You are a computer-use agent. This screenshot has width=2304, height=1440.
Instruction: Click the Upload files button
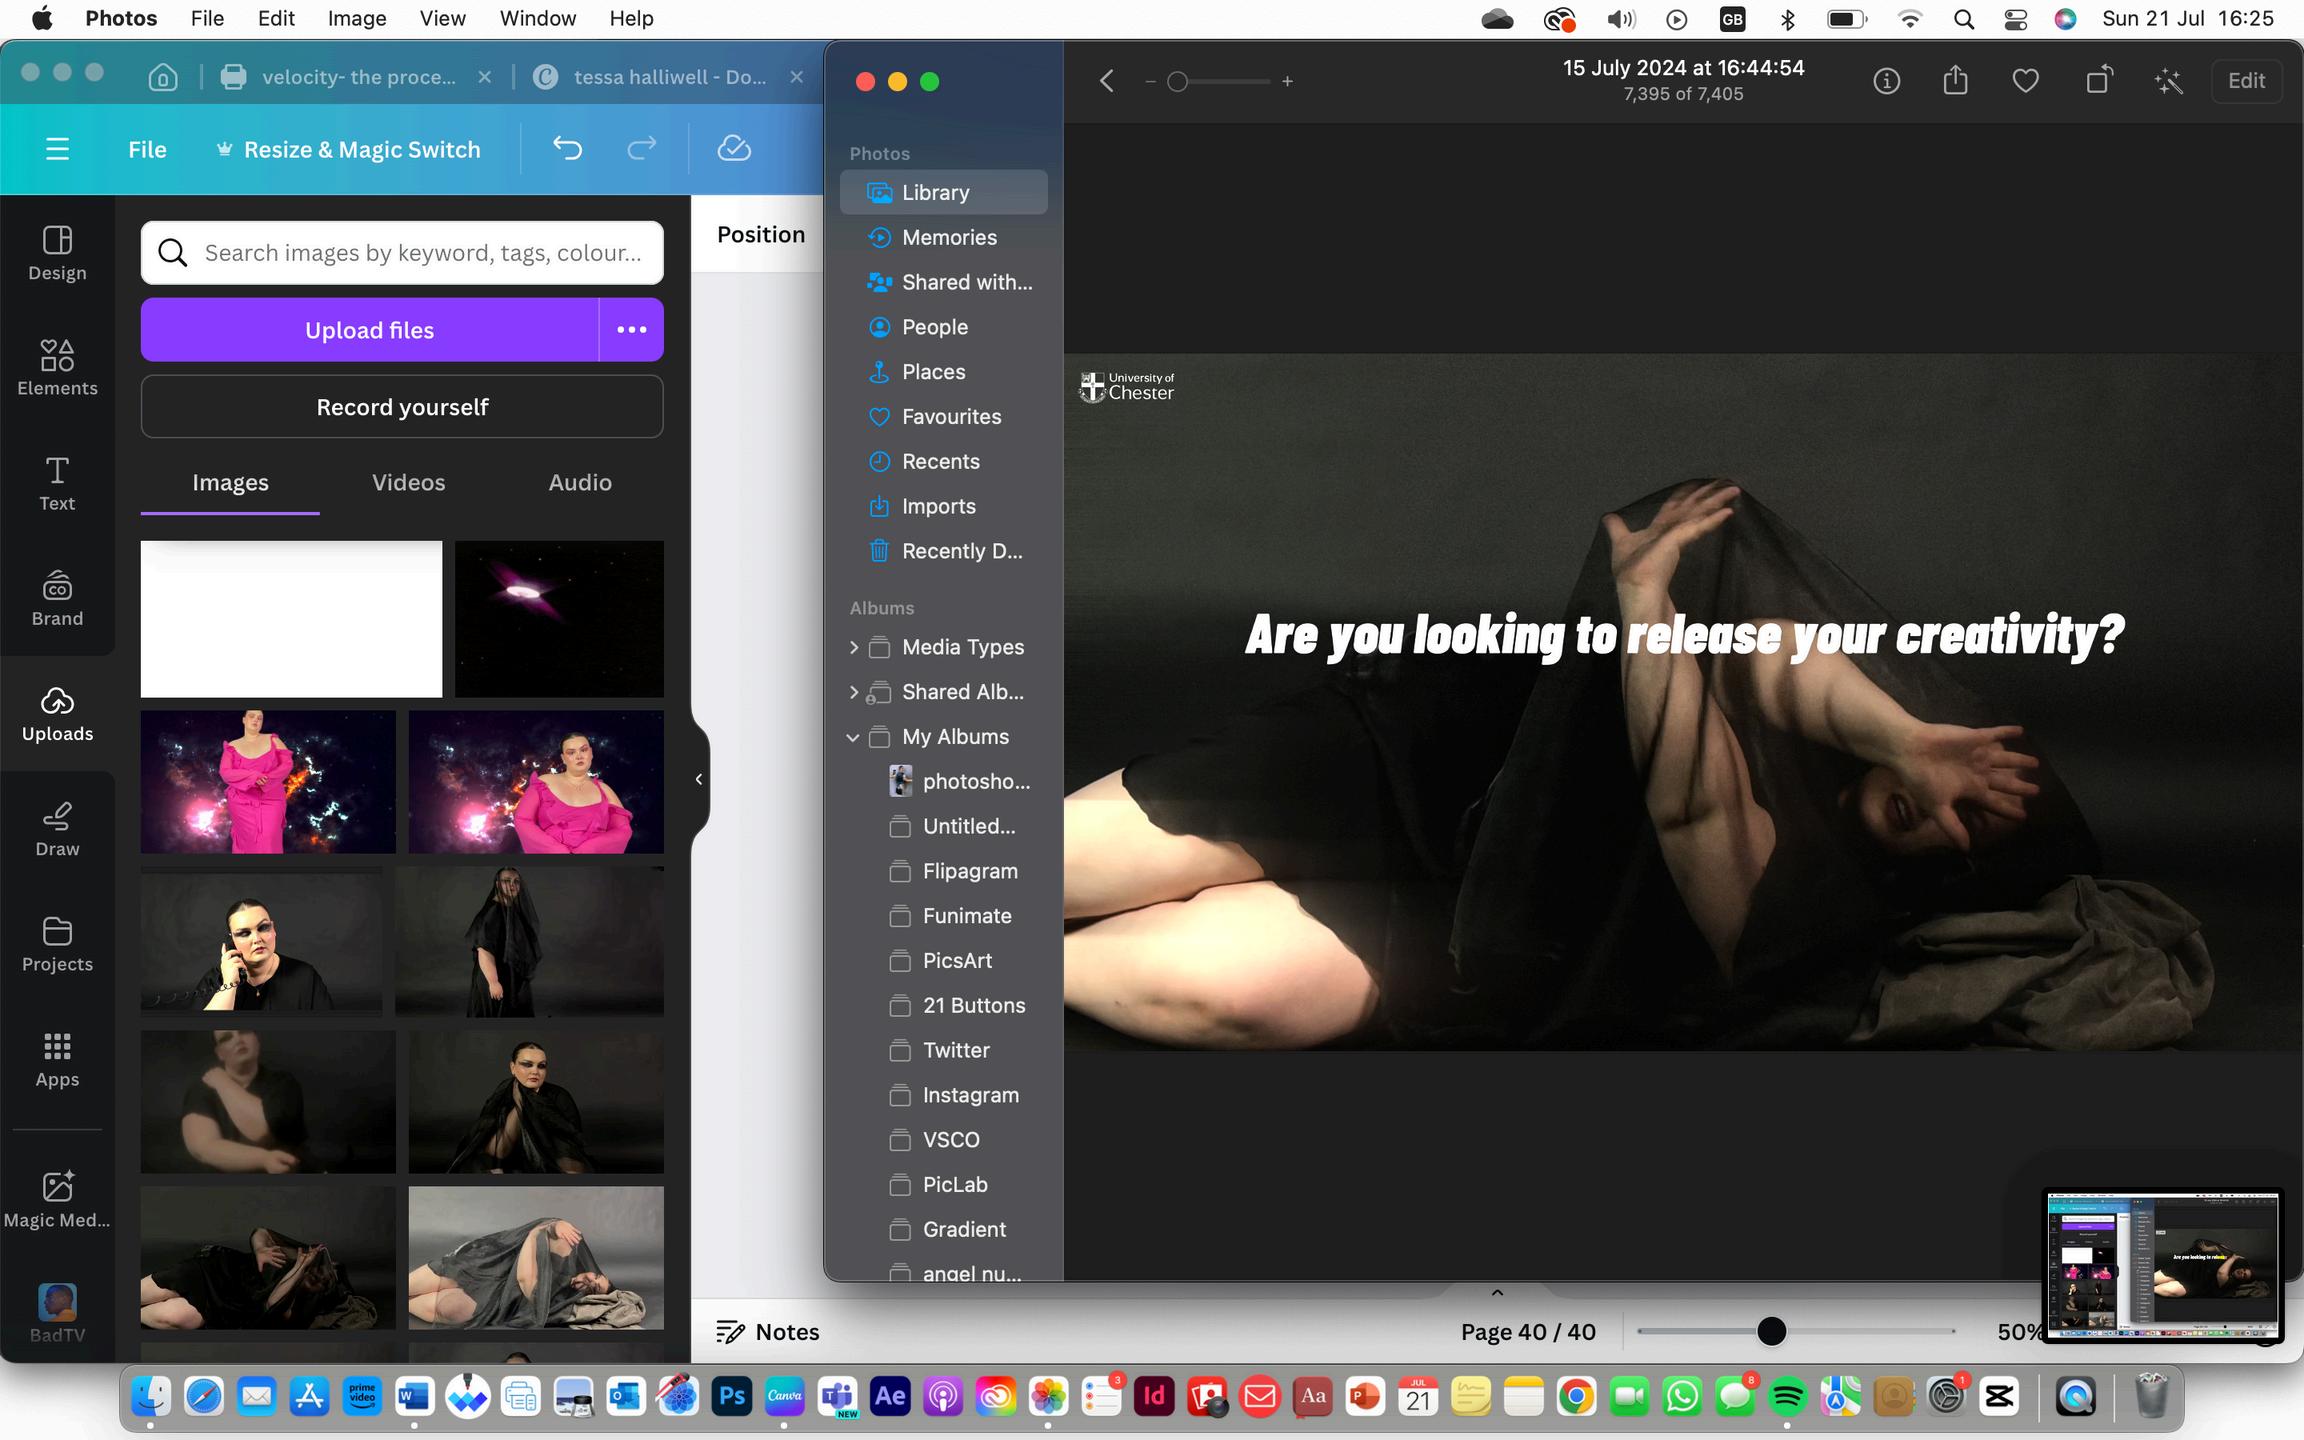tap(369, 330)
